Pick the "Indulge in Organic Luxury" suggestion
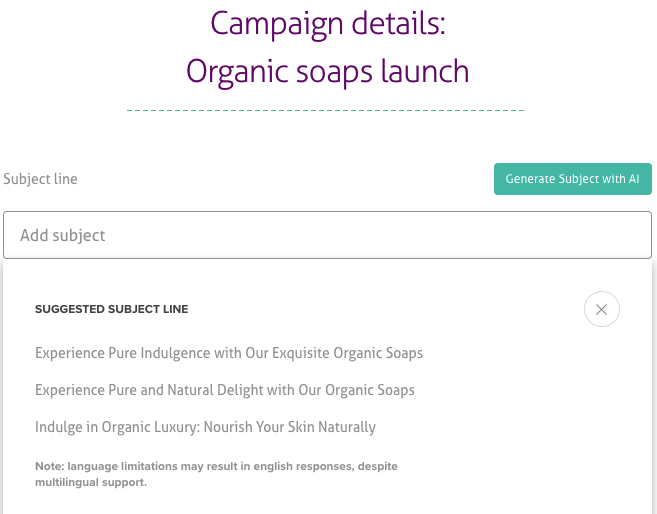Viewport: 657px width, 514px height. (x=205, y=427)
